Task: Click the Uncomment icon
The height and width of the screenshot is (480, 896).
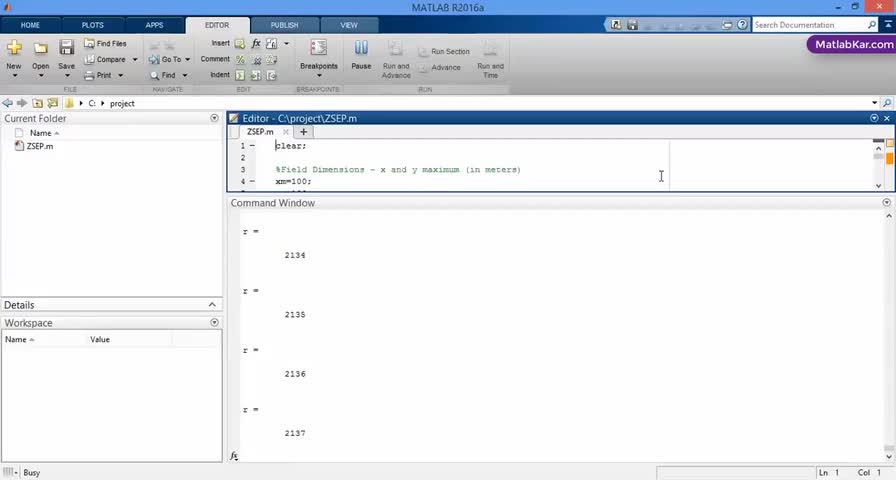Action: (256, 59)
